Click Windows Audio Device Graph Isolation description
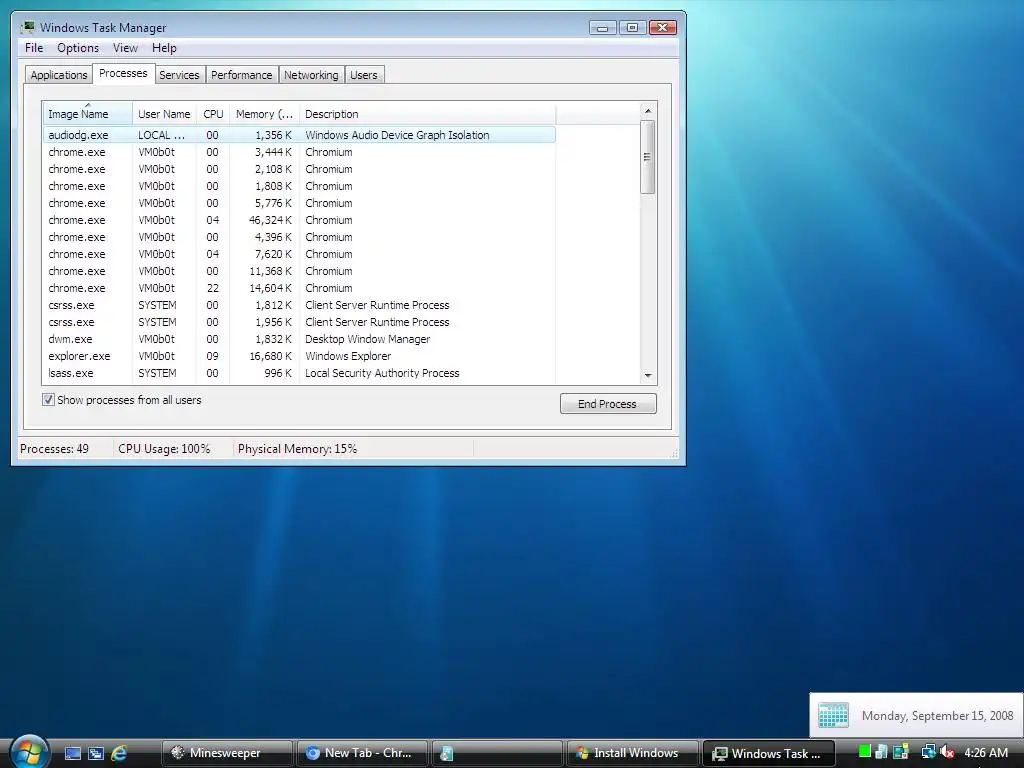Image resolution: width=1024 pixels, height=768 pixels. (x=397, y=135)
